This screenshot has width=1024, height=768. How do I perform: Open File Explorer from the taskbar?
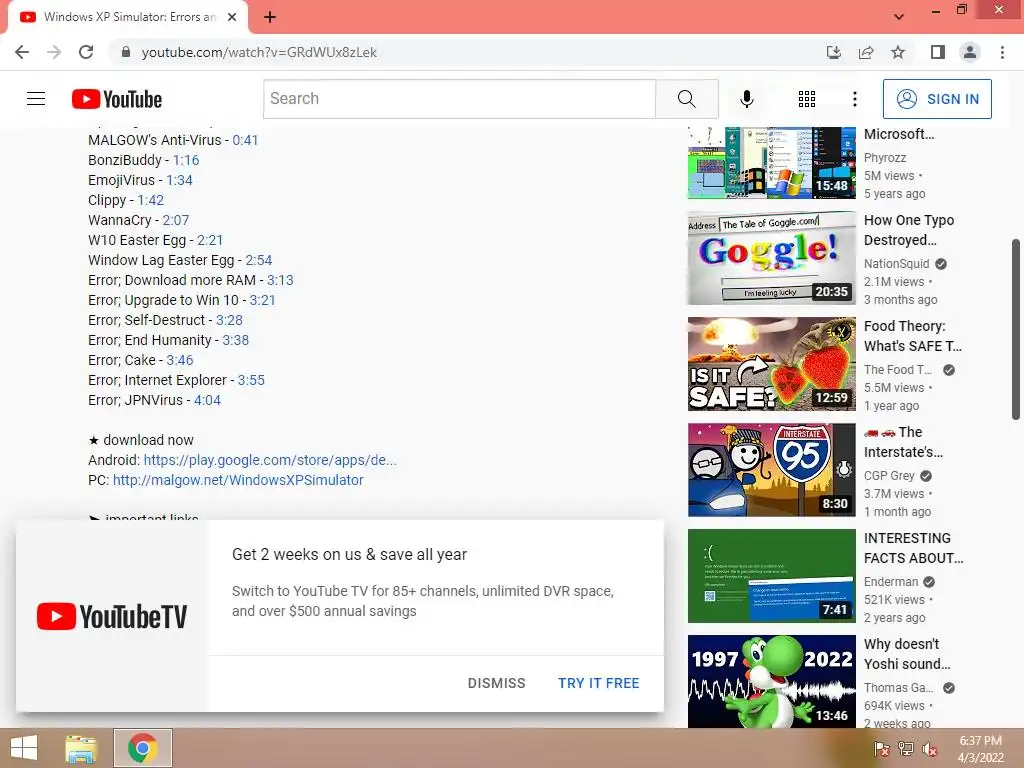tap(81, 748)
